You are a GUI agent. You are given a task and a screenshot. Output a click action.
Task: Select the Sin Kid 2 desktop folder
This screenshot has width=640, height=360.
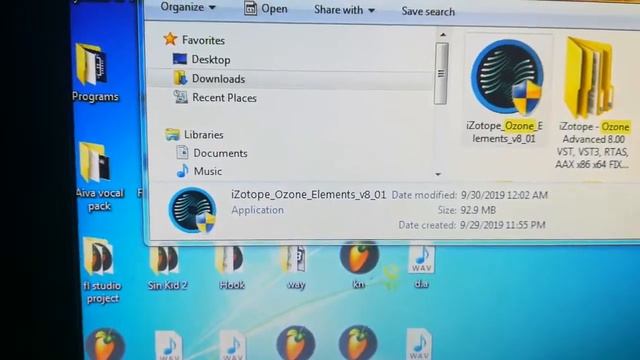(x=167, y=267)
